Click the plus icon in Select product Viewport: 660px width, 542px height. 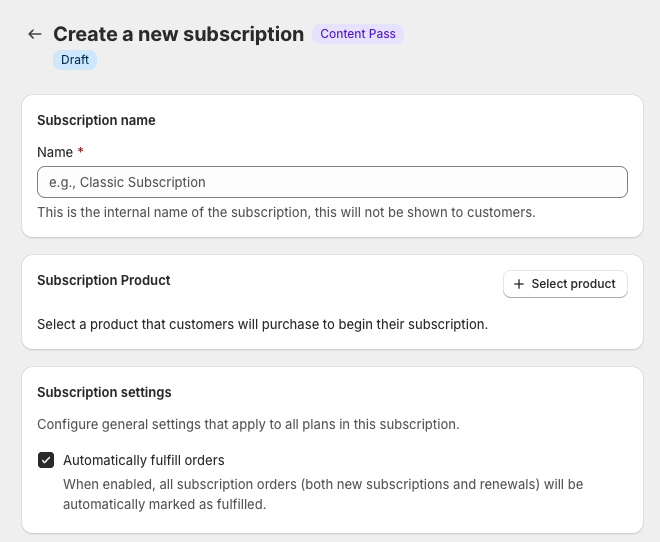point(518,284)
